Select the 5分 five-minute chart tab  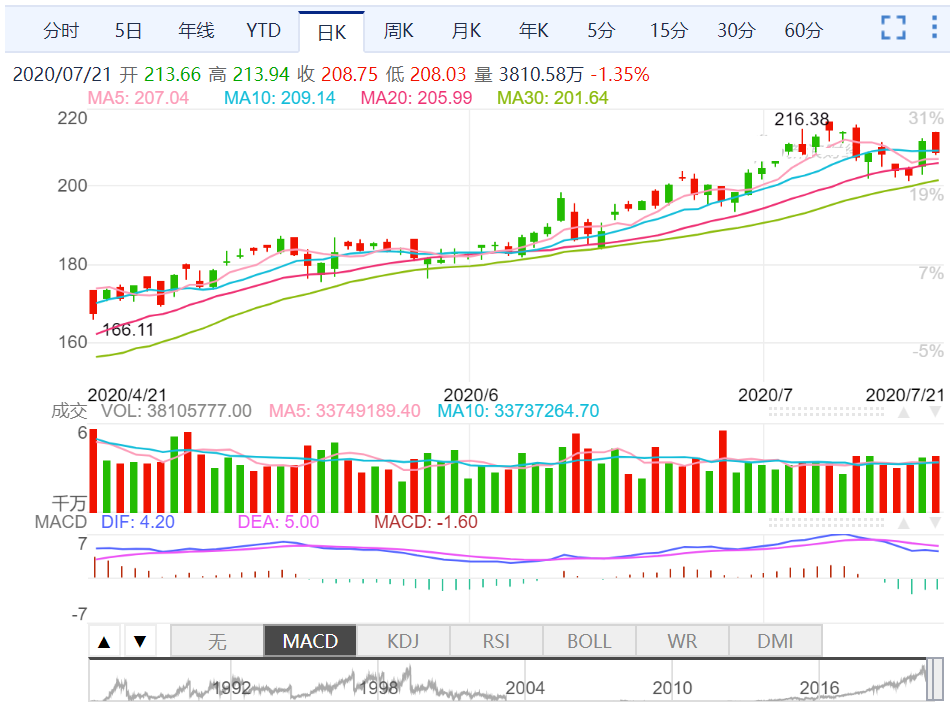[601, 30]
